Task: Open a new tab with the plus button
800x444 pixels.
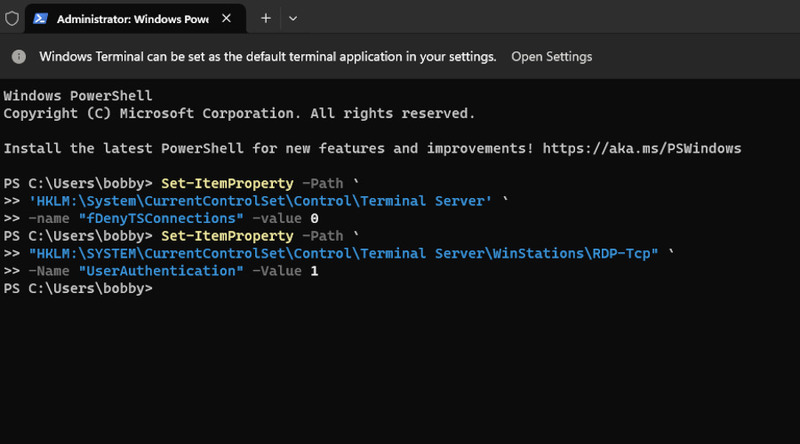Action: pyautogui.click(x=266, y=18)
